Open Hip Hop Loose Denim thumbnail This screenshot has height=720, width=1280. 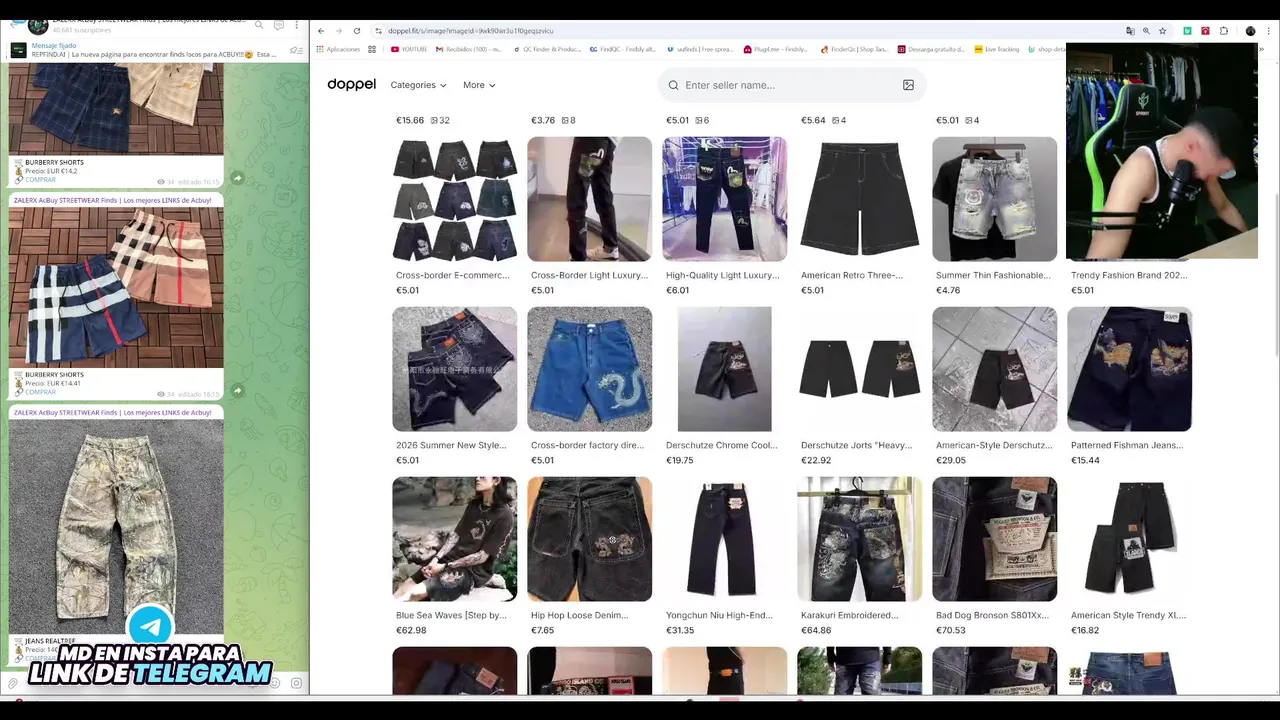click(590, 539)
